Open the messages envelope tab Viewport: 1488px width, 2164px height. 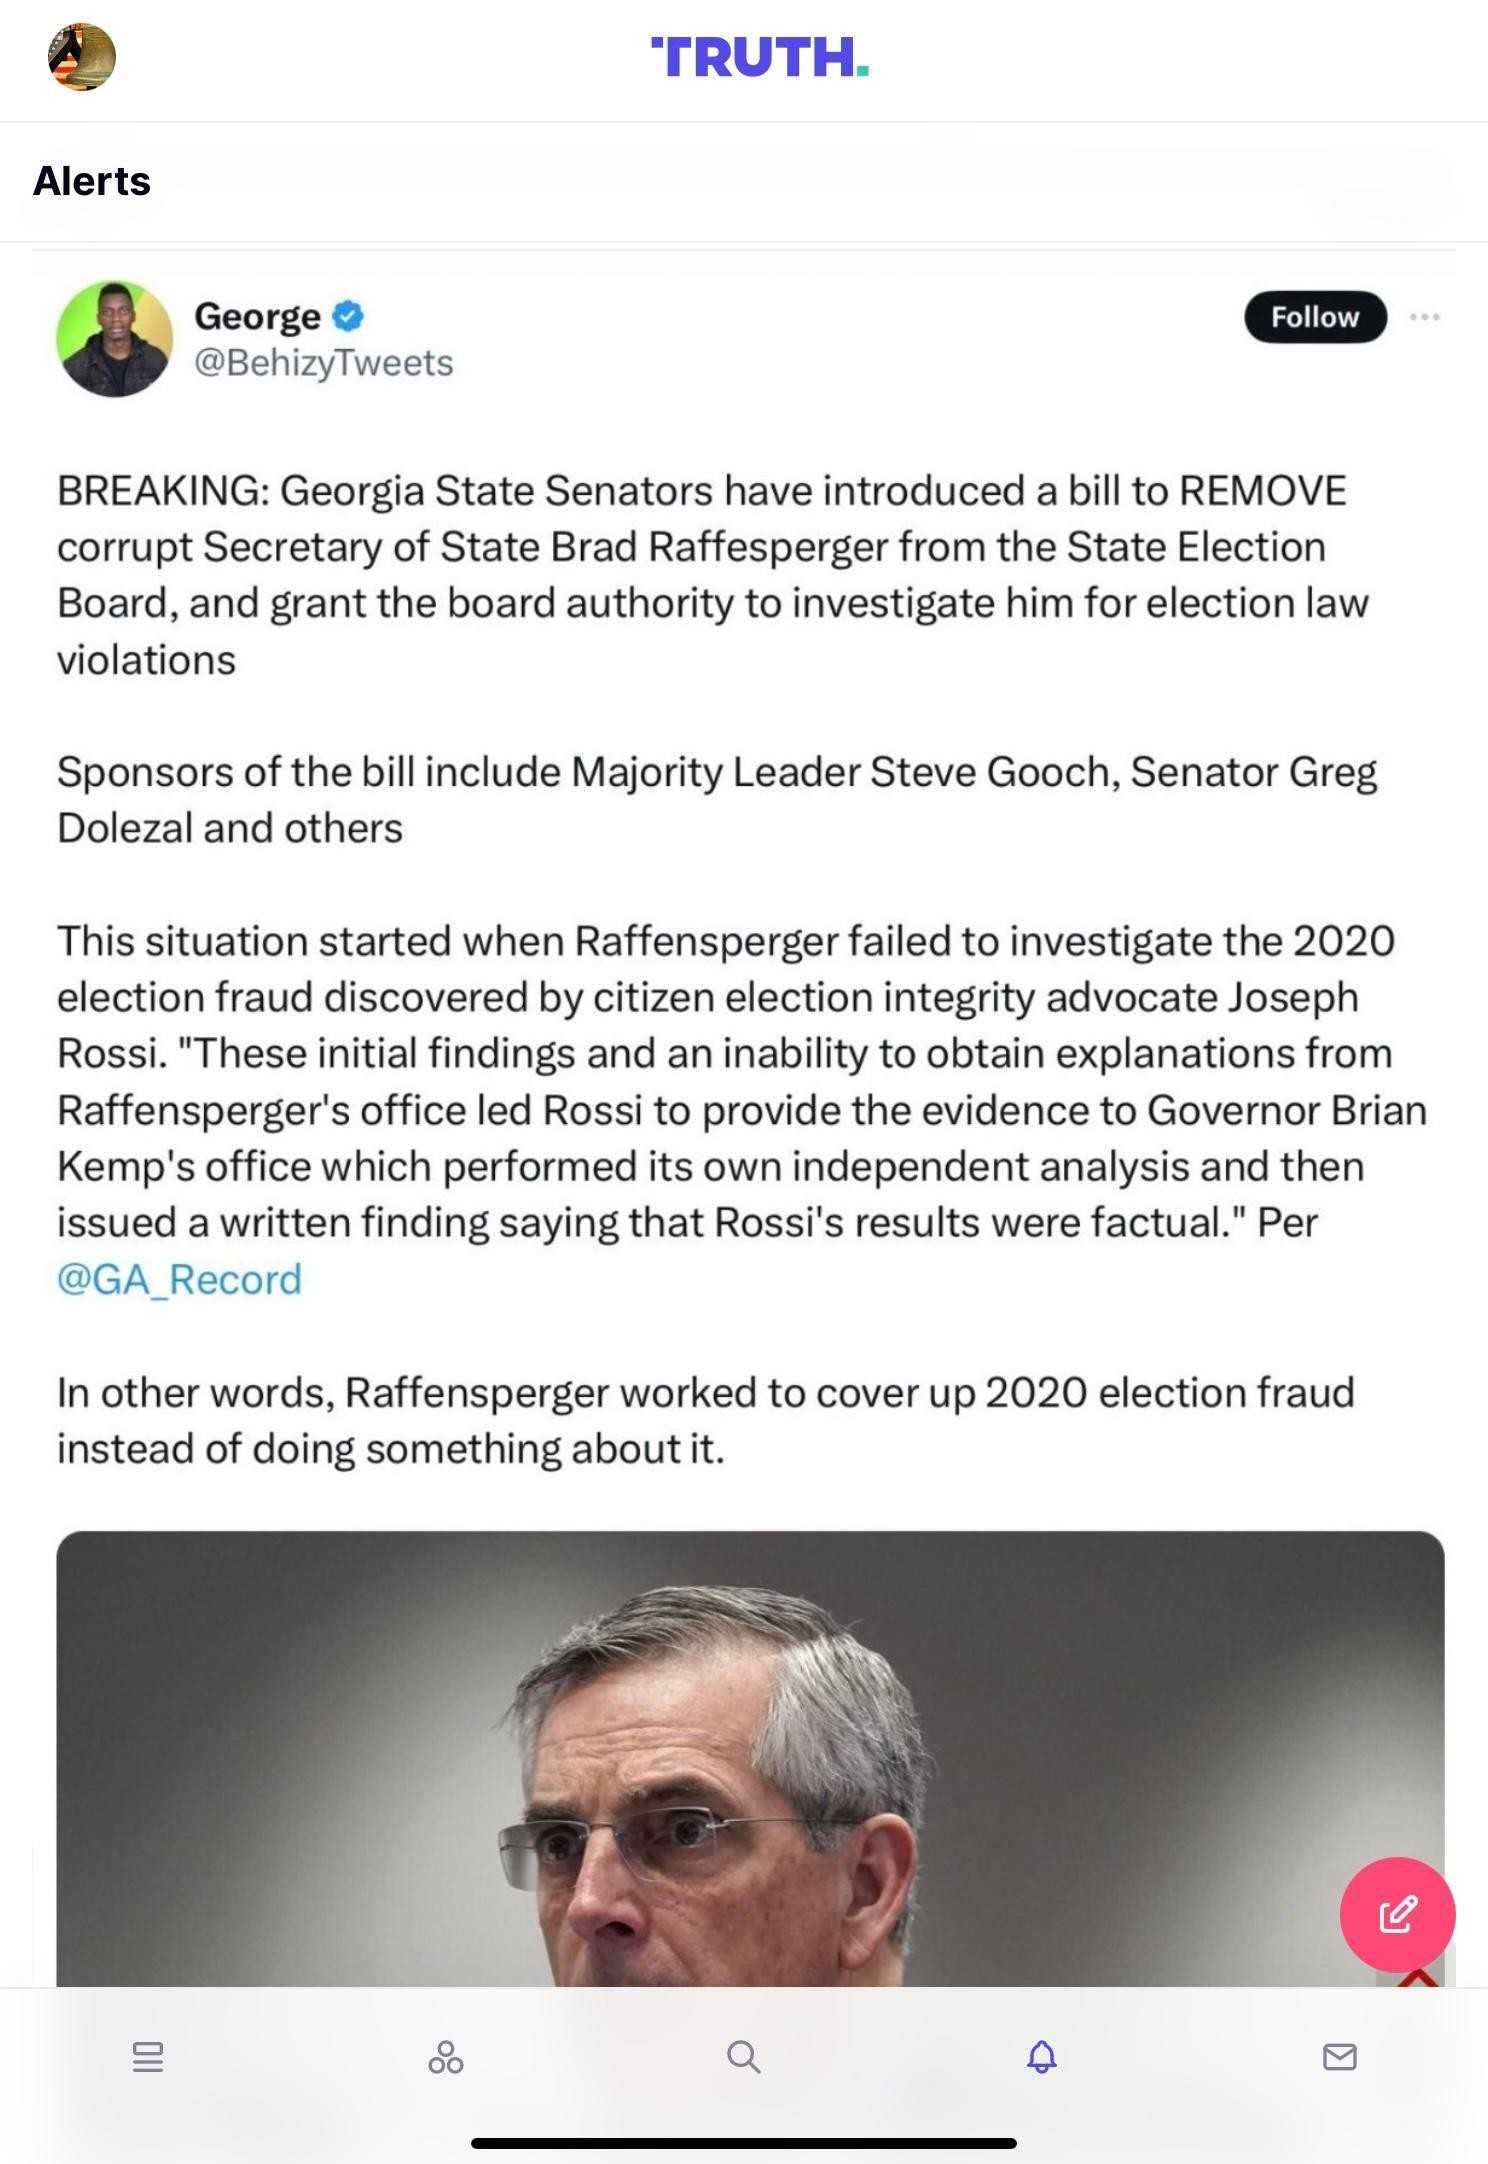point(1339,2056)
